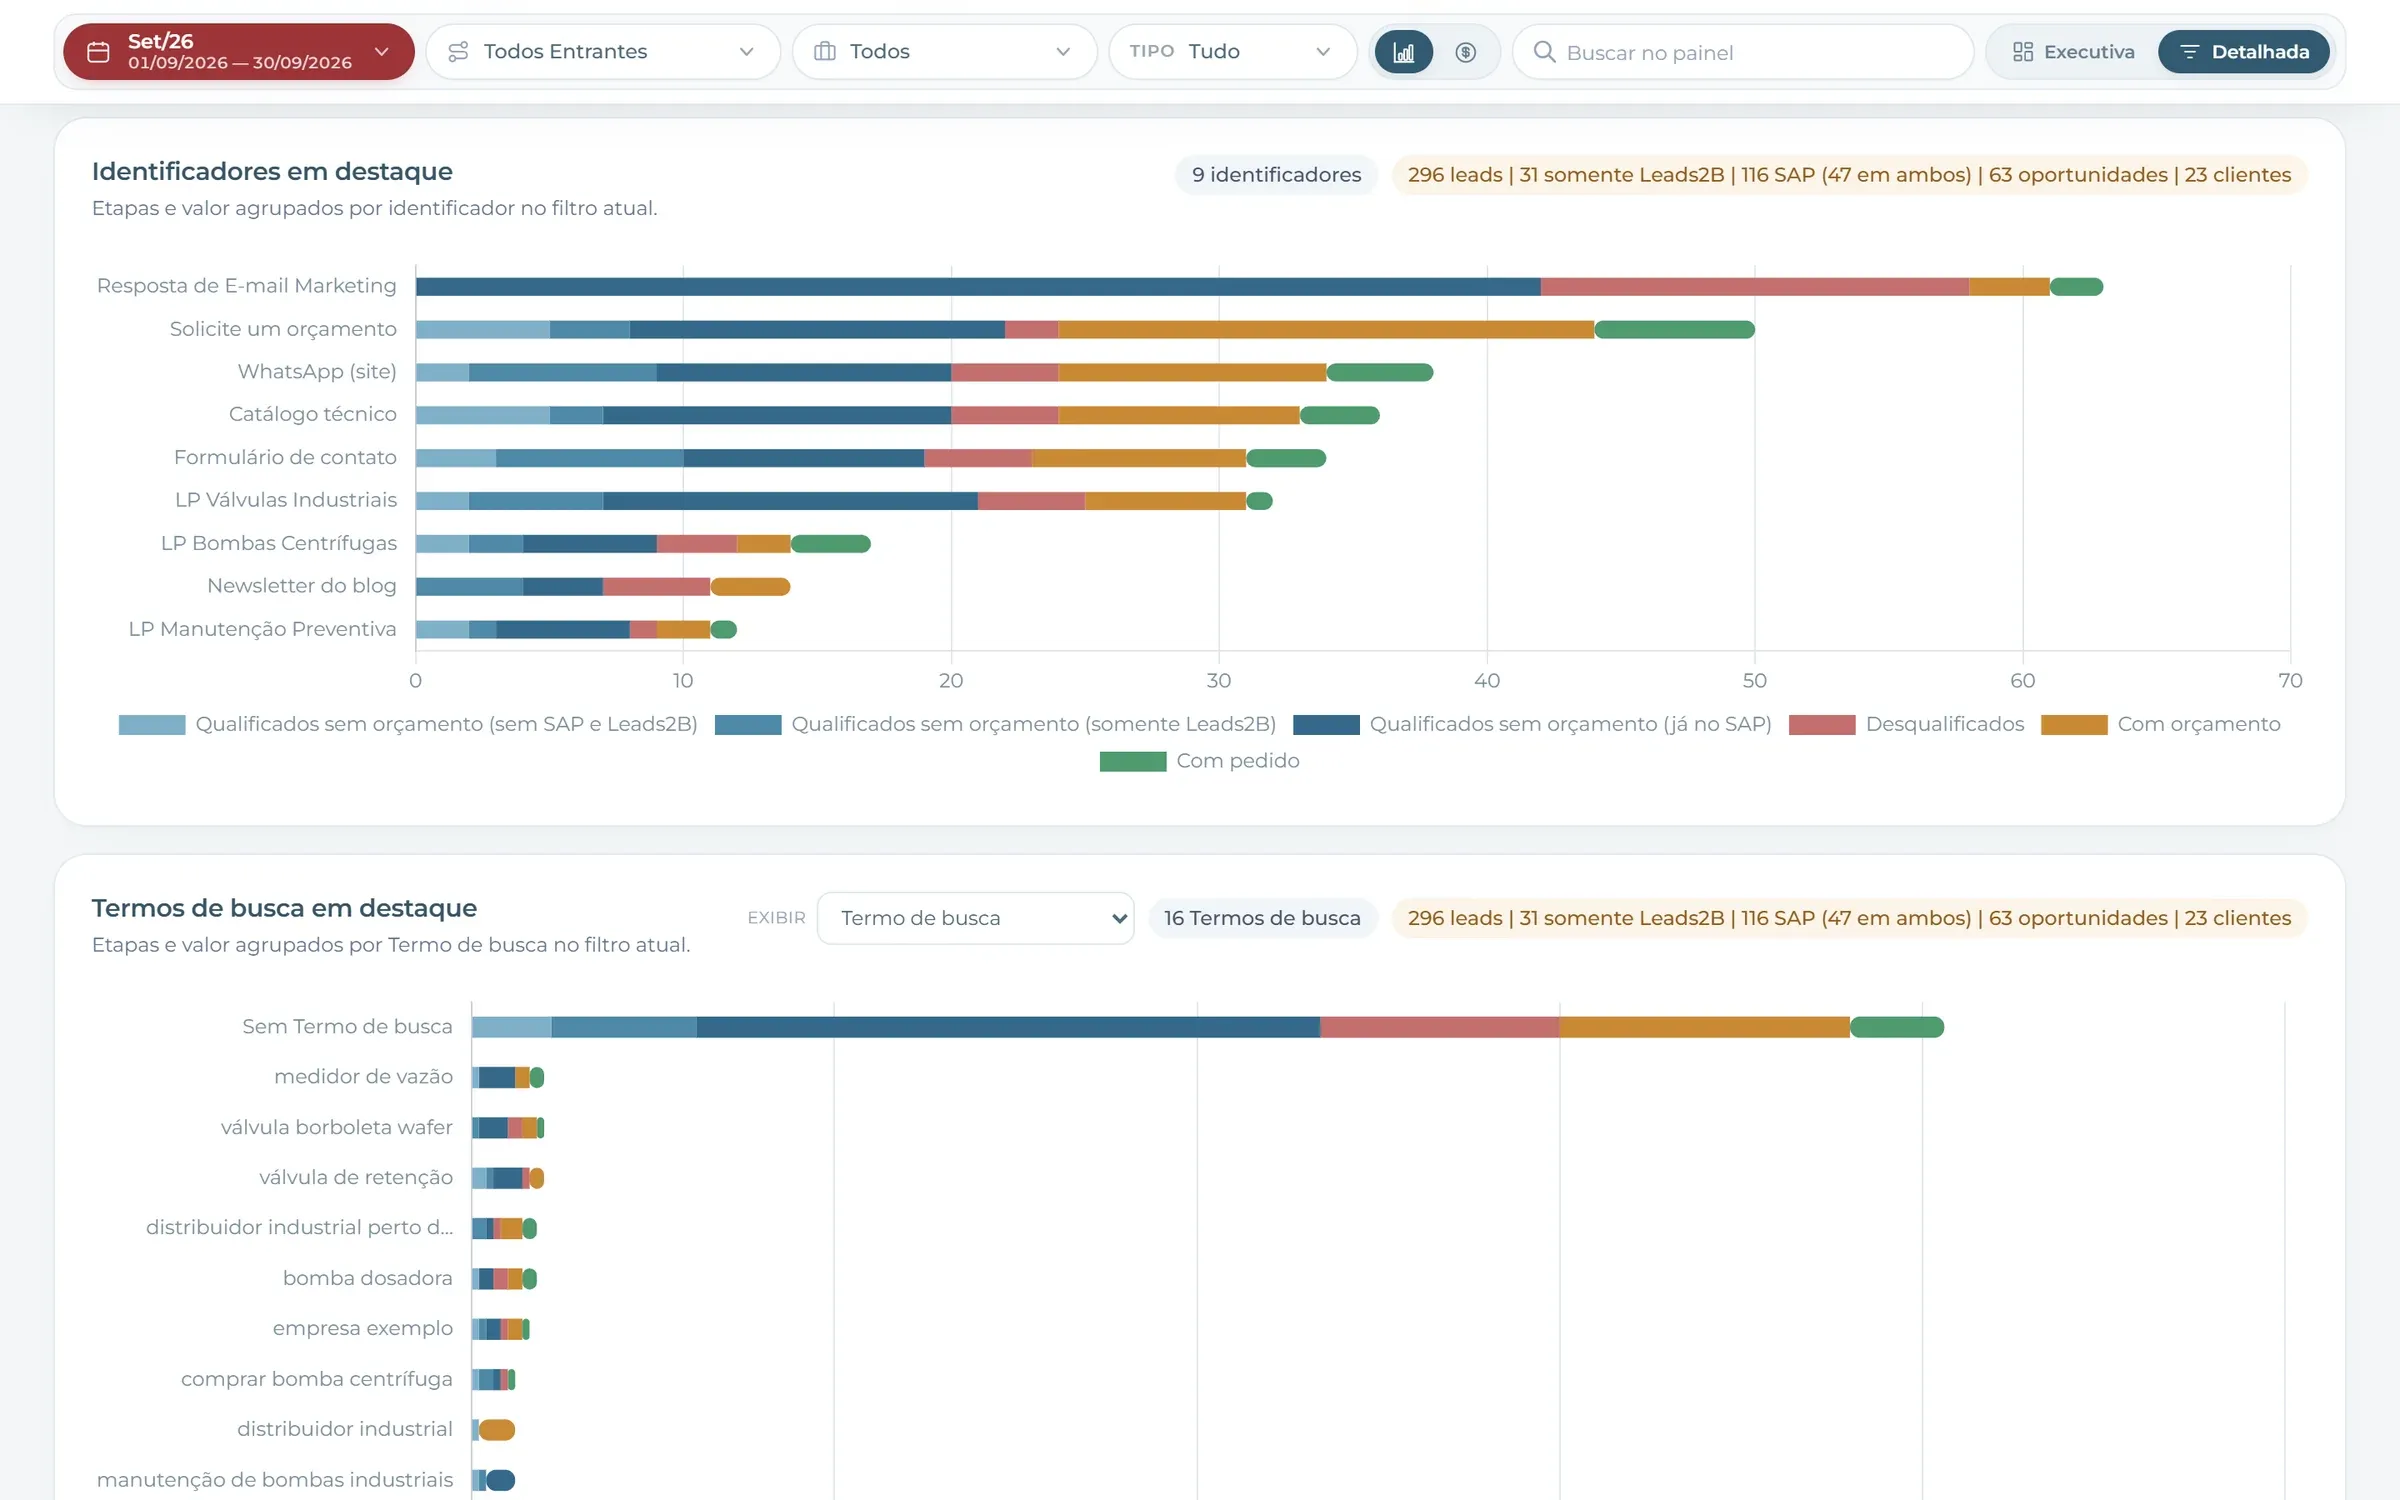Switch to bar chart quantity view
Viewport: 2400px width, 1500px height.
(x=1404, y=52)
